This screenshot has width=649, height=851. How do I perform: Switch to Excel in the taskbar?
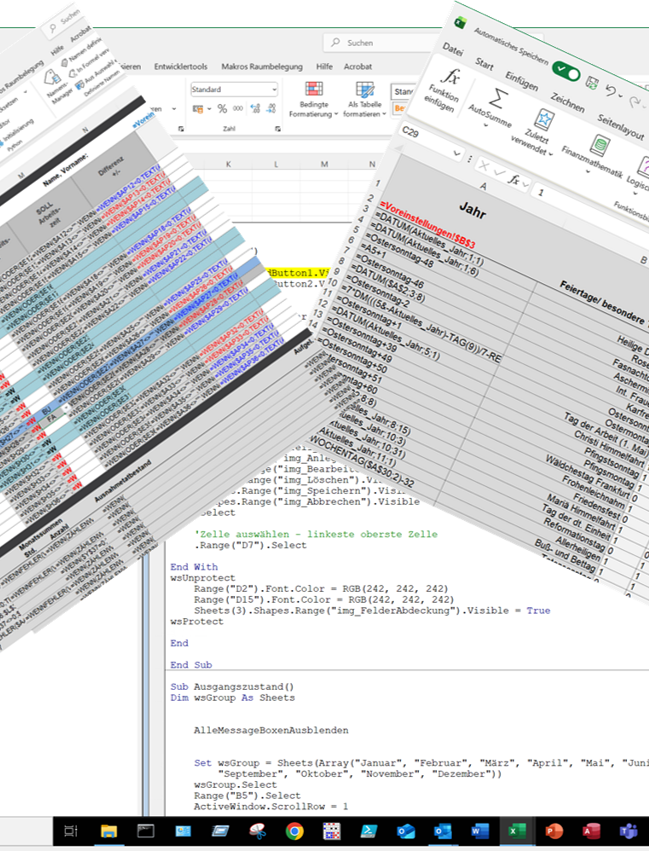coord(517,831)
